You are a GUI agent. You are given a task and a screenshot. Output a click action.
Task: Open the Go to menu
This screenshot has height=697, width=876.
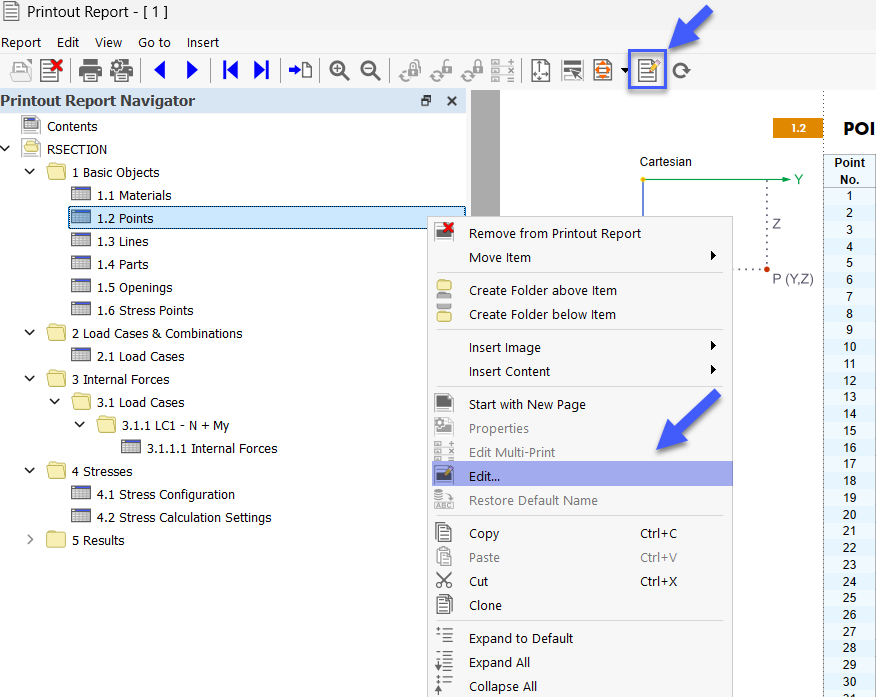coord(154,42)
